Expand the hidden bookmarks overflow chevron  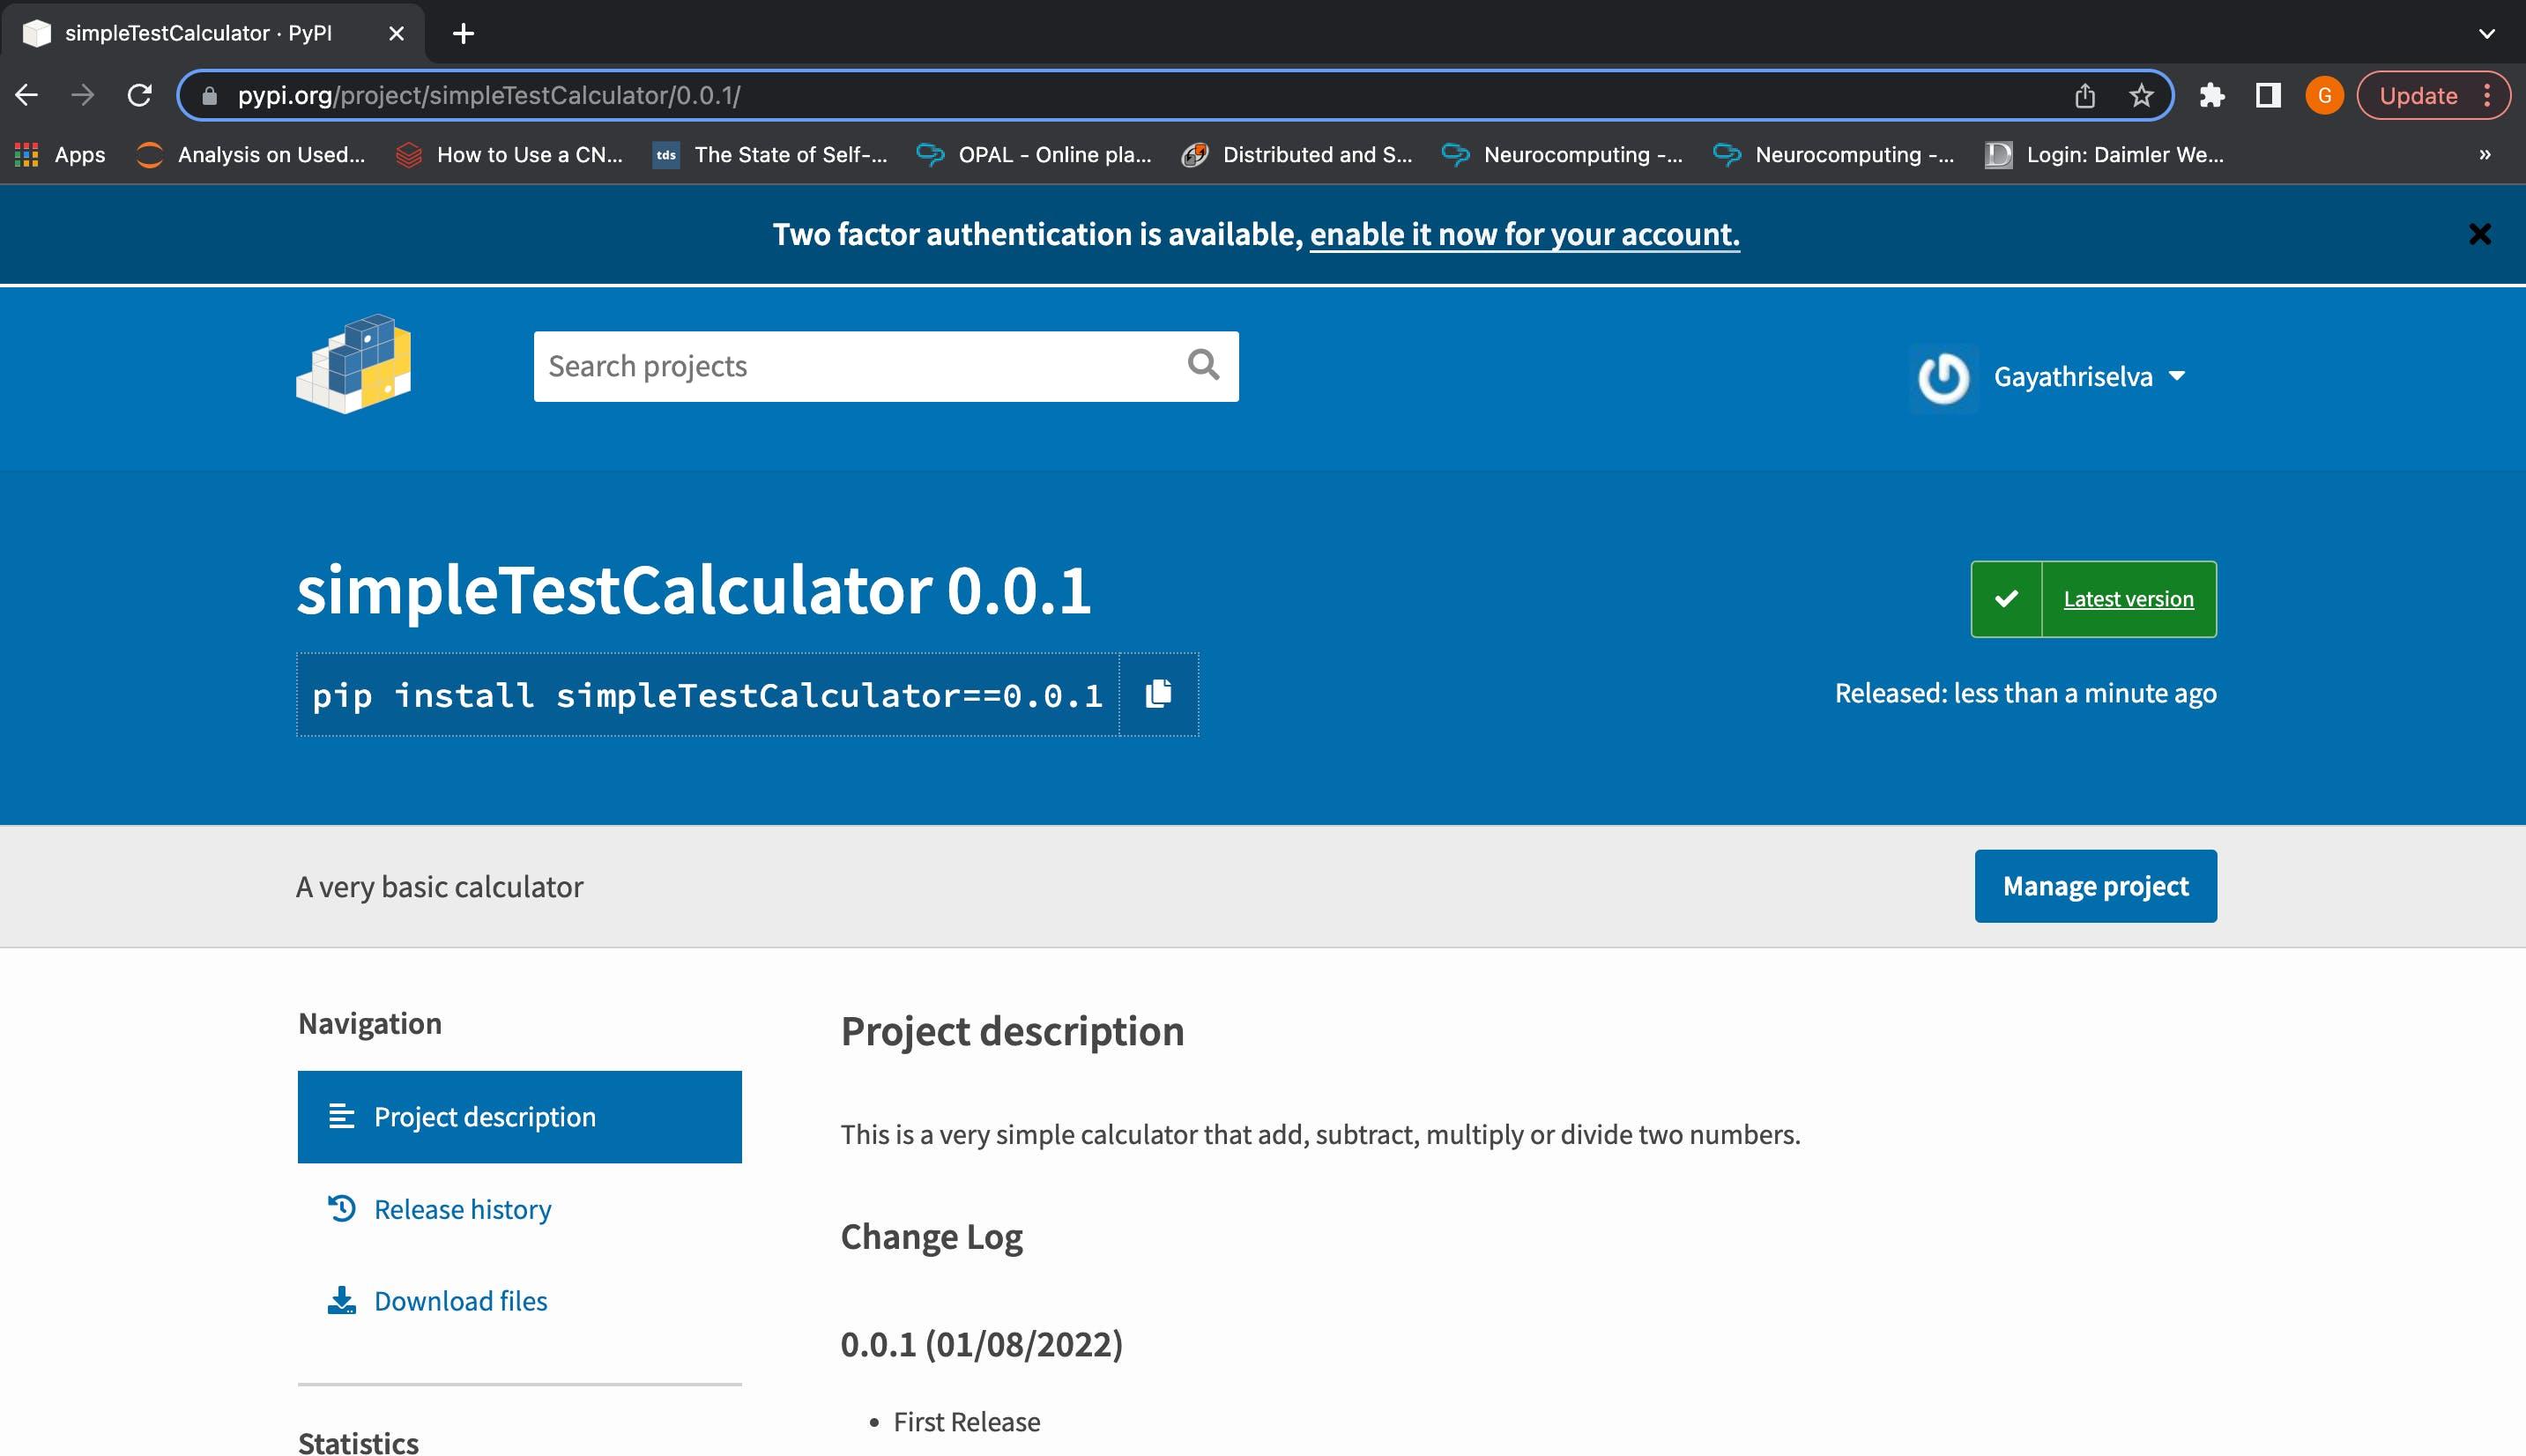tap(2484, 155)
